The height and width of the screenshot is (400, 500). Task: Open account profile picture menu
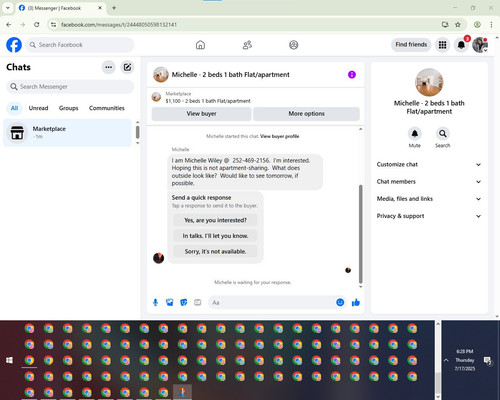tap(480, 45)
